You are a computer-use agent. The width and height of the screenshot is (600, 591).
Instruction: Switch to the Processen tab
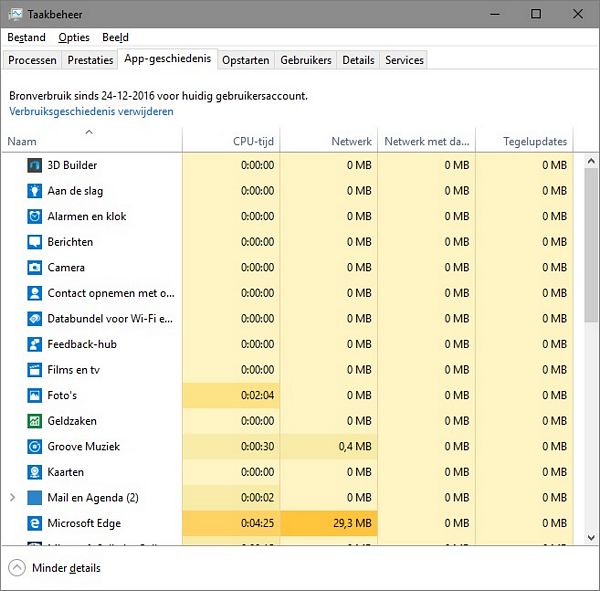(32, 60)
